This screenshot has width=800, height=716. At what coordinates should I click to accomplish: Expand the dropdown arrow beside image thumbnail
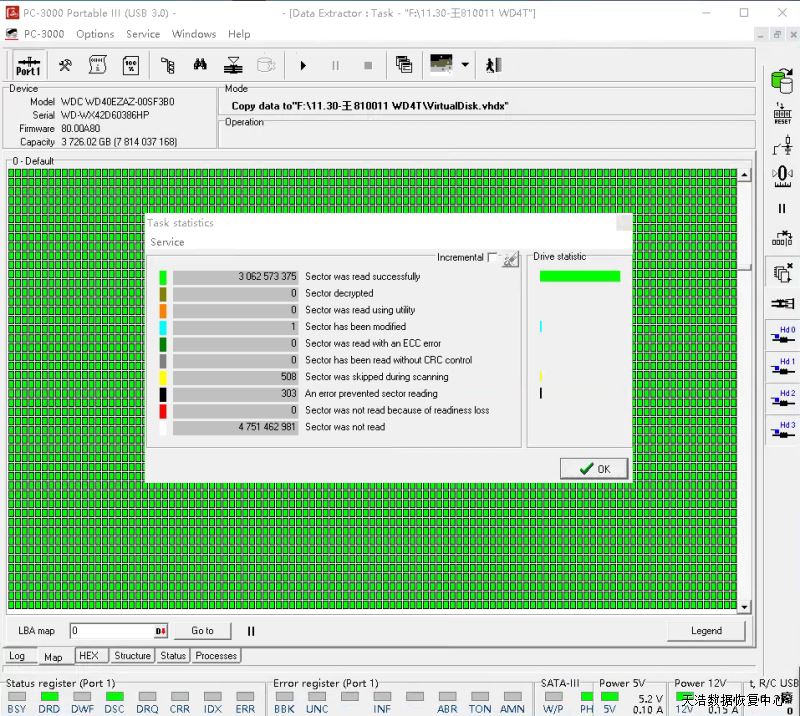(x=465, y=66)
